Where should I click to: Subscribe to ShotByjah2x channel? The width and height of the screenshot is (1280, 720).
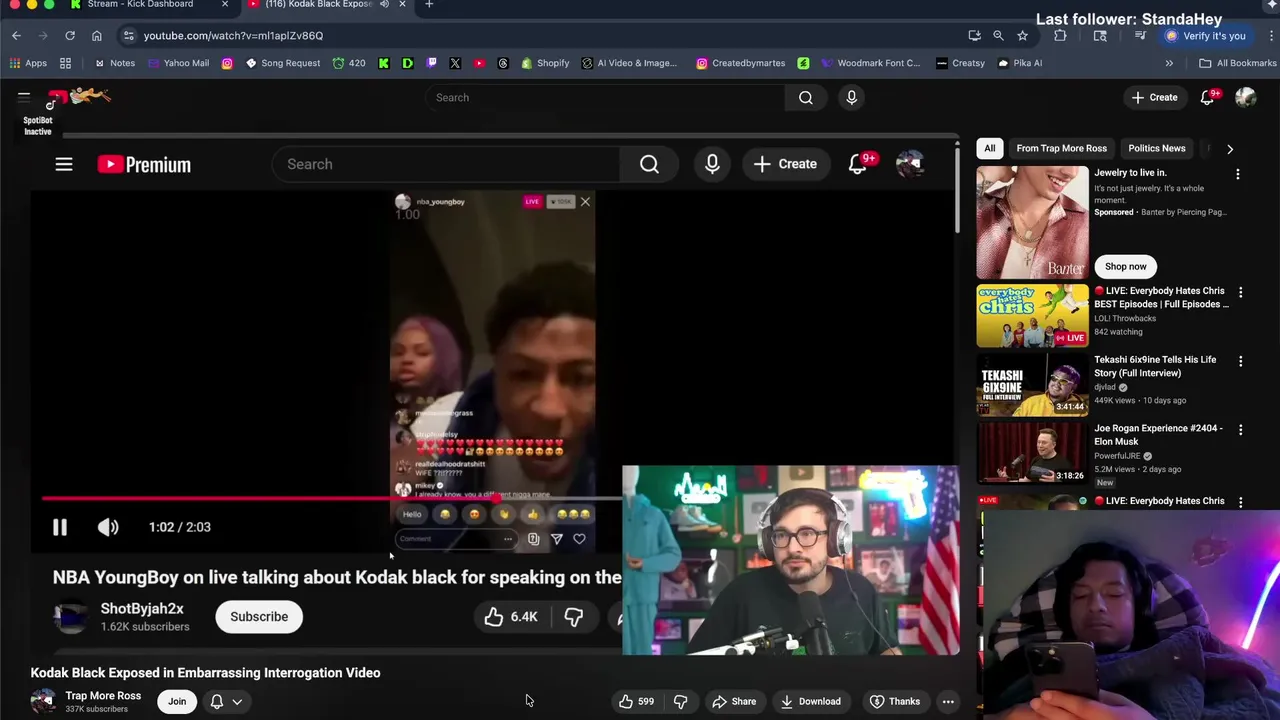pos(259,616)
